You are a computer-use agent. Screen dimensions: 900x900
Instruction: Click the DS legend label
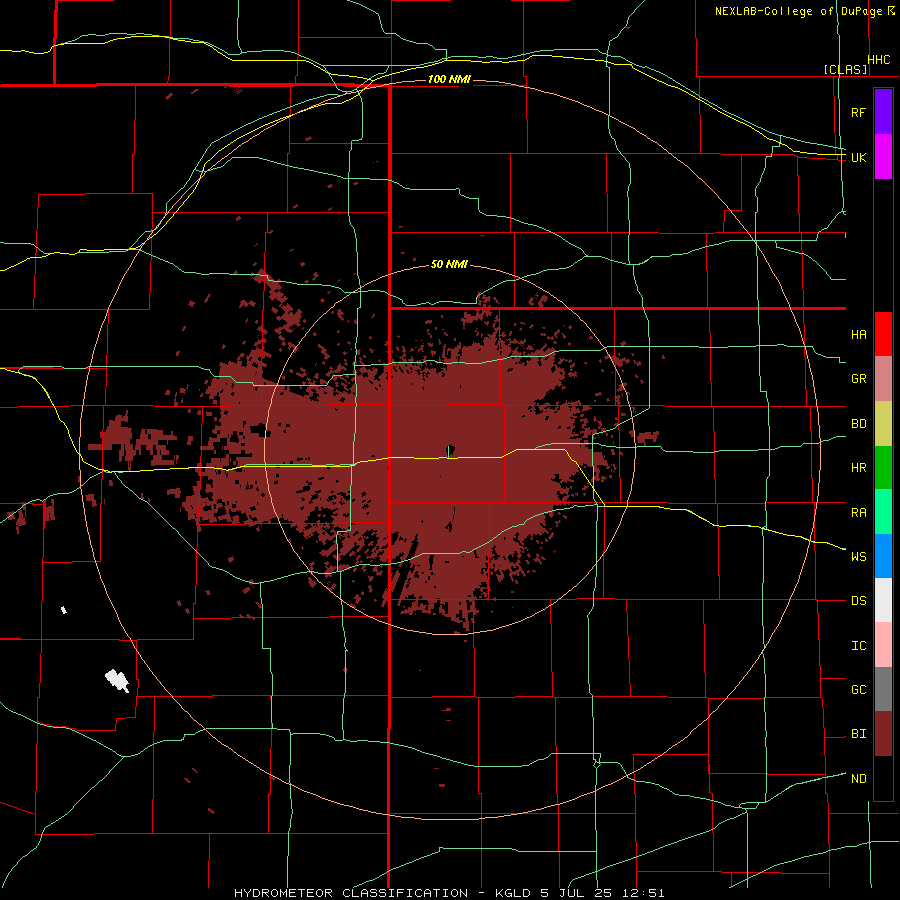(x=858, y=601)
